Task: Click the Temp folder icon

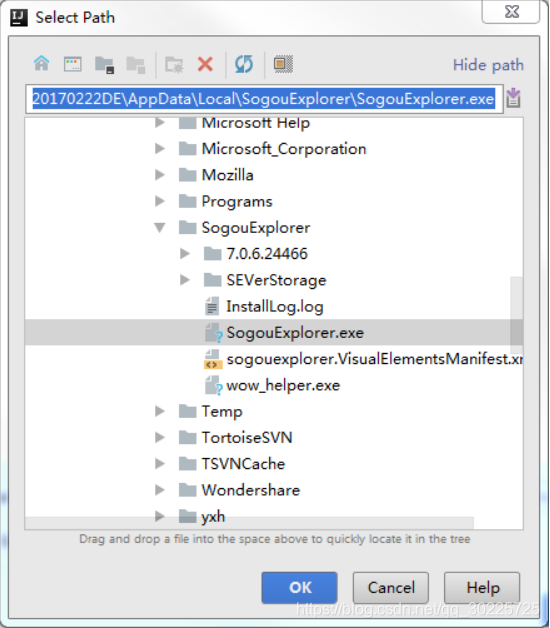Action: pos(187,411)
